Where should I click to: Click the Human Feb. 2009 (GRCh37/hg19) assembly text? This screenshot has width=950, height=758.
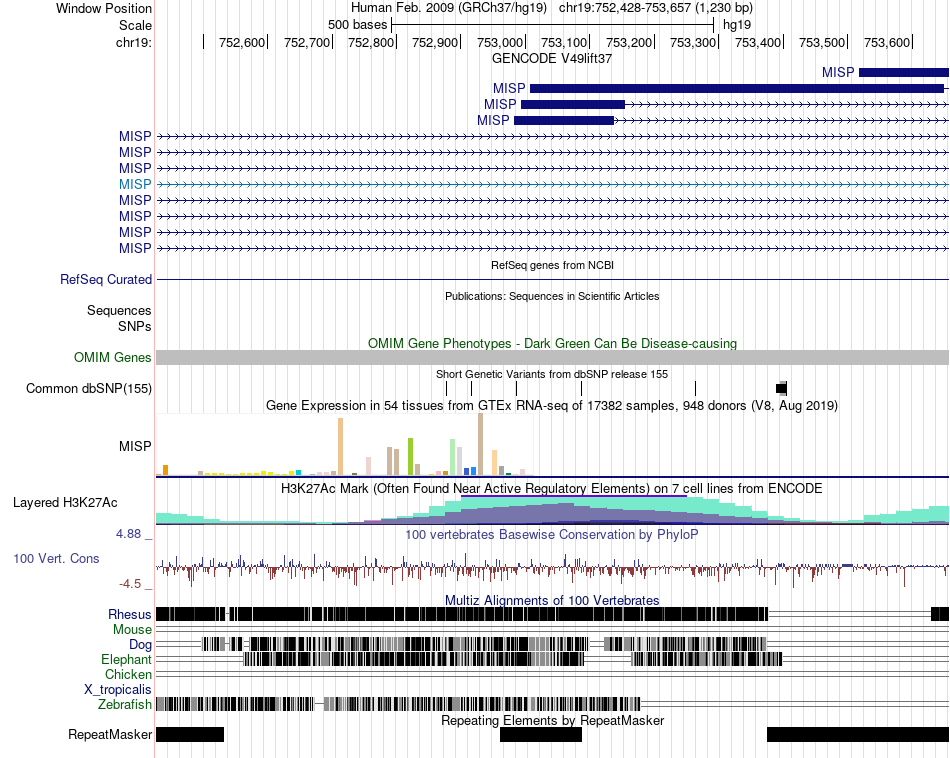pyautogui.click(x=448, y=8)
